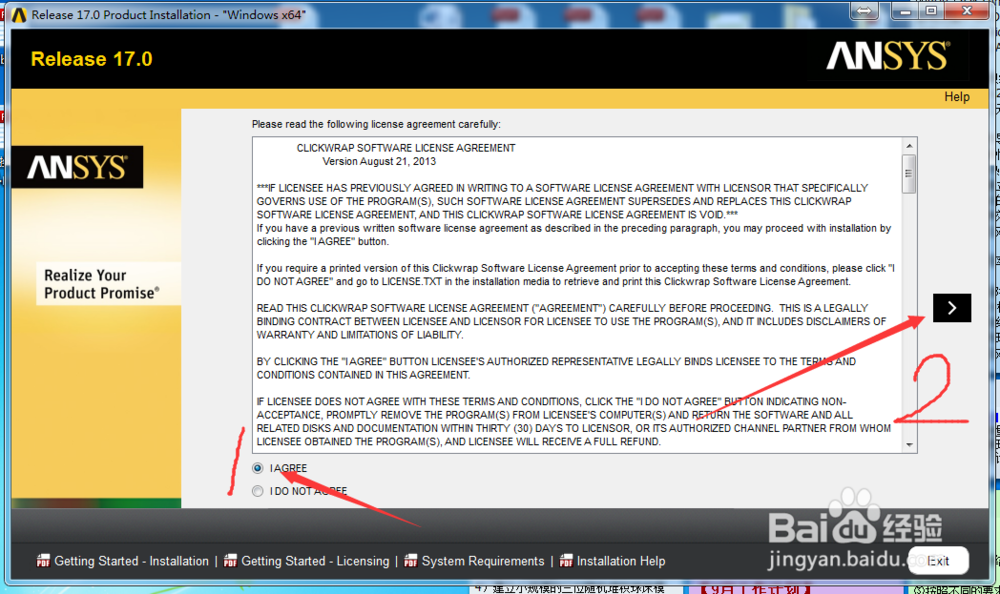Minimize the installation window

(x=904, y=11)
